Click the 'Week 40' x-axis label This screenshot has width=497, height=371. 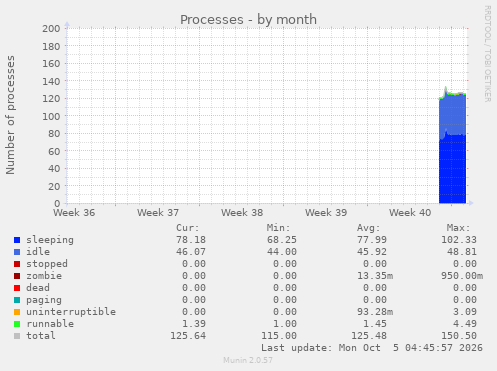[410, 213]
